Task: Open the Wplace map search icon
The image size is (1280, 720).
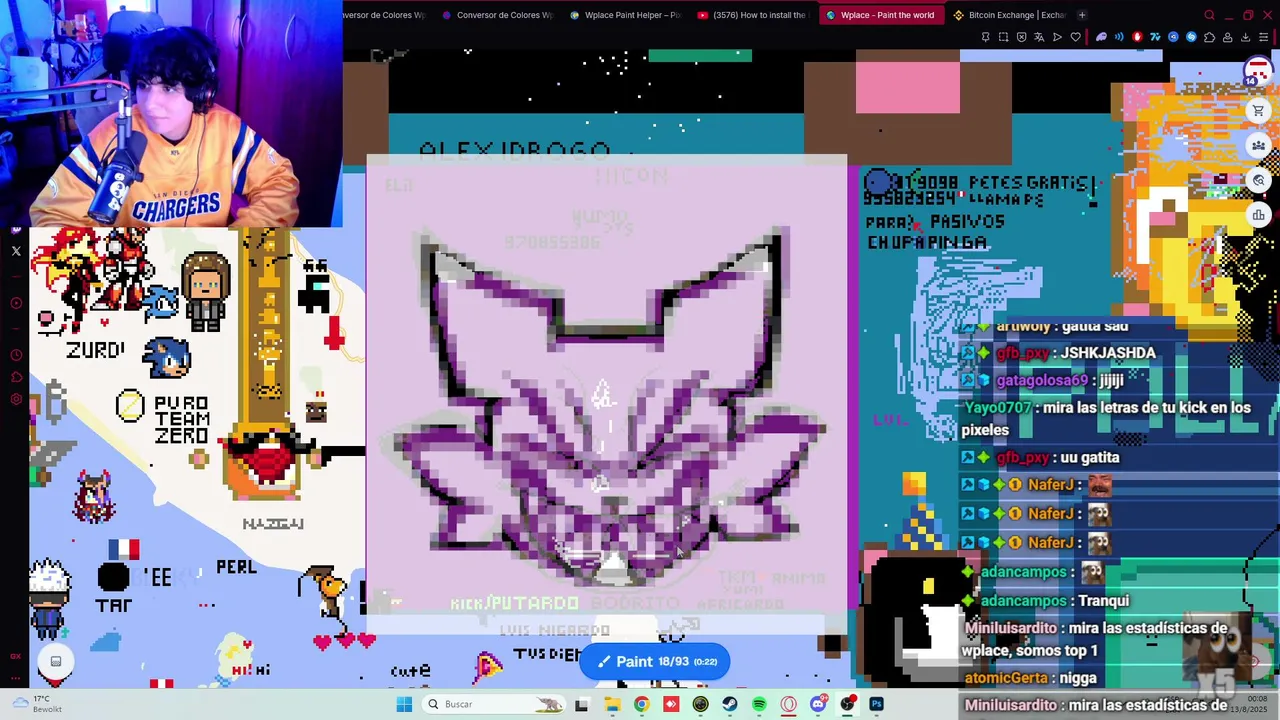Action: (x=1258, y=180)
